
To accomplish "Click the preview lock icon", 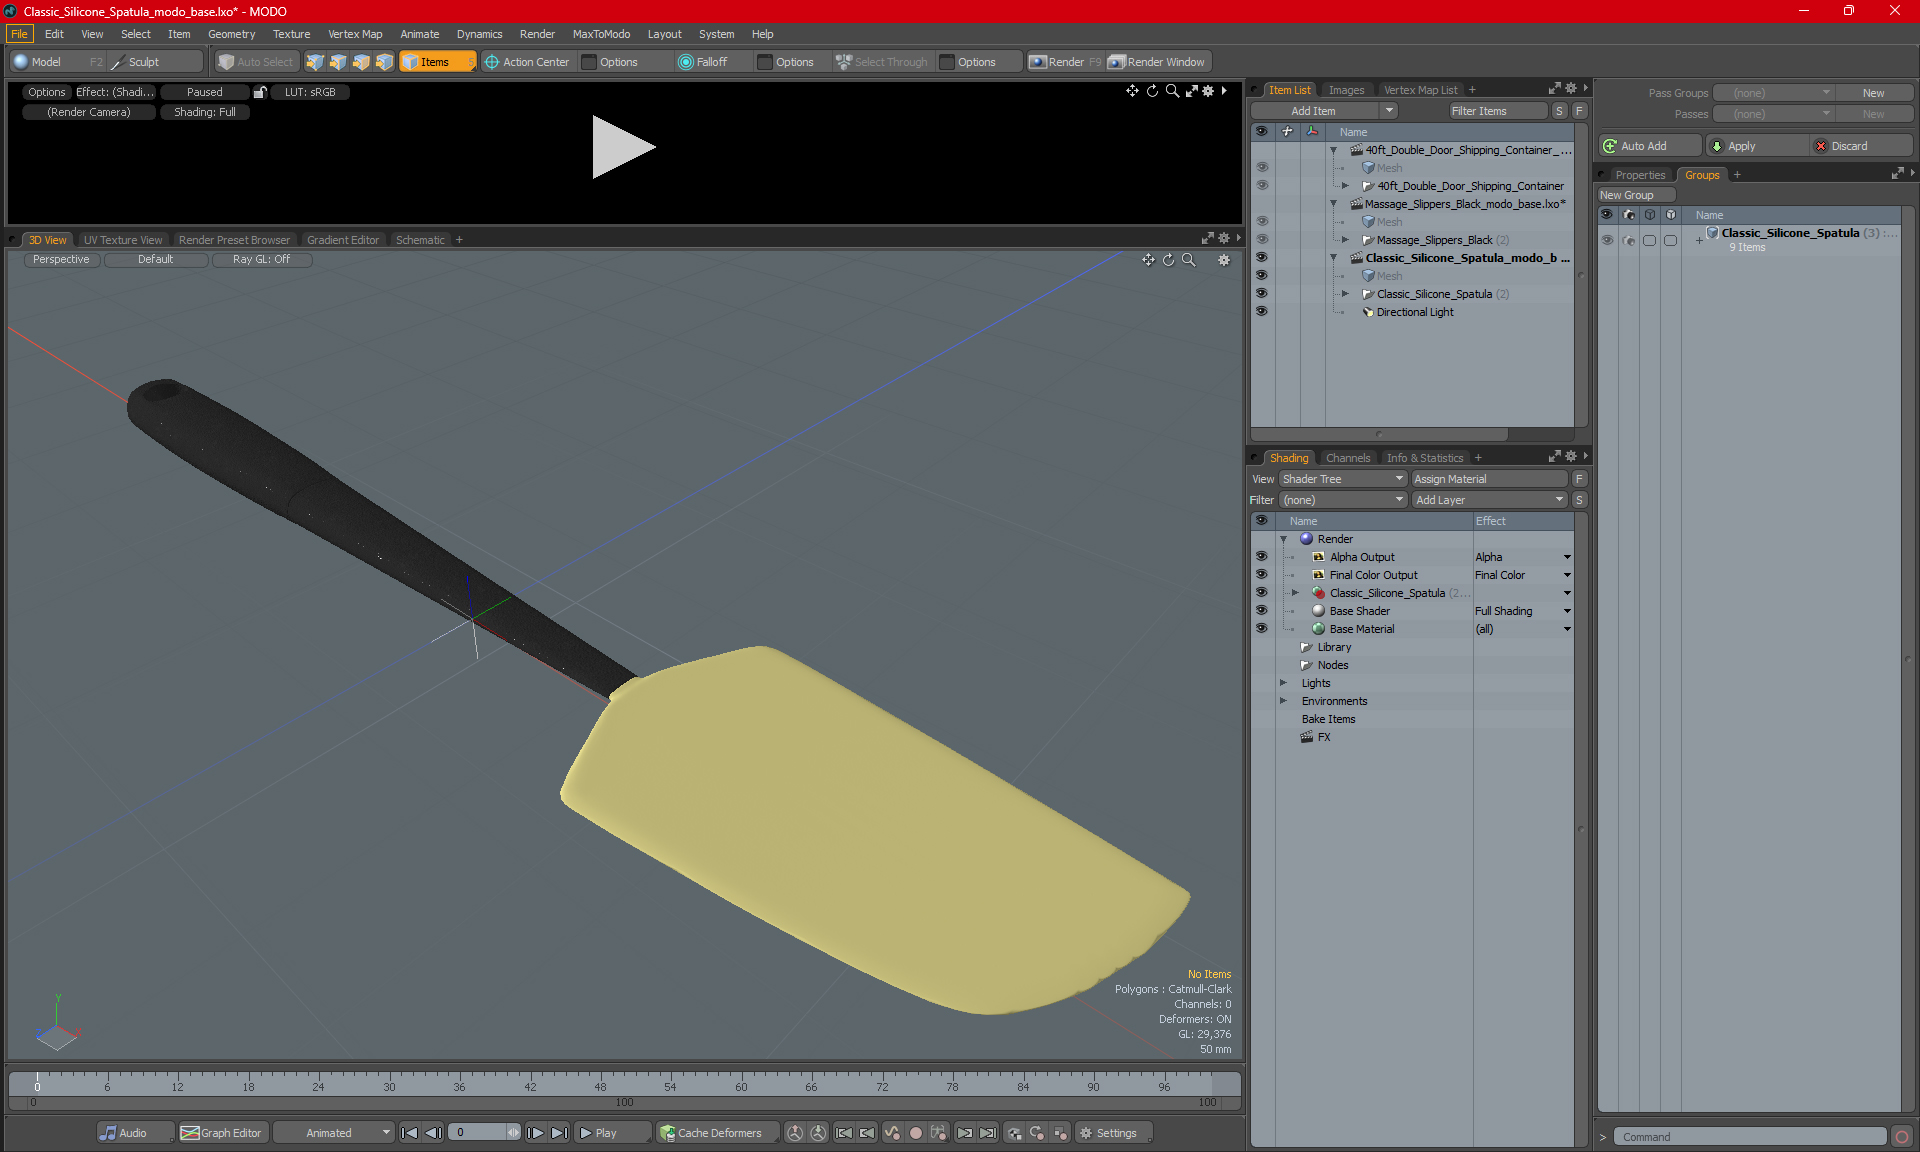I will [260, 92].
